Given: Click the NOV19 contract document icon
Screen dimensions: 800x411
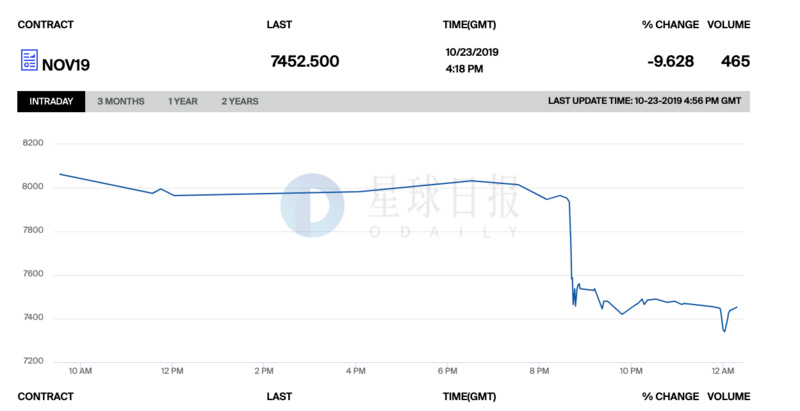Looking at the screenshot, I should 29,61.
